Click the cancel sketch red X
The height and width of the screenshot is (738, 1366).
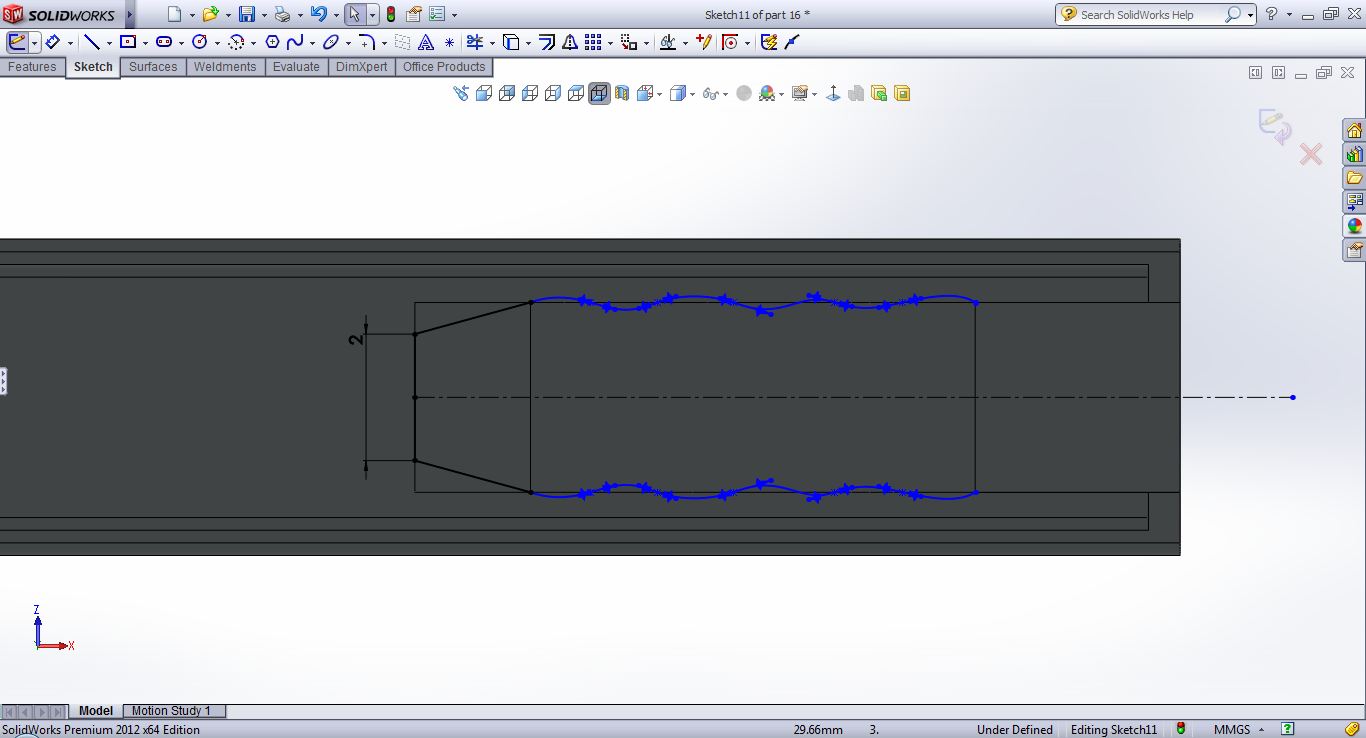coord(1310,154)
